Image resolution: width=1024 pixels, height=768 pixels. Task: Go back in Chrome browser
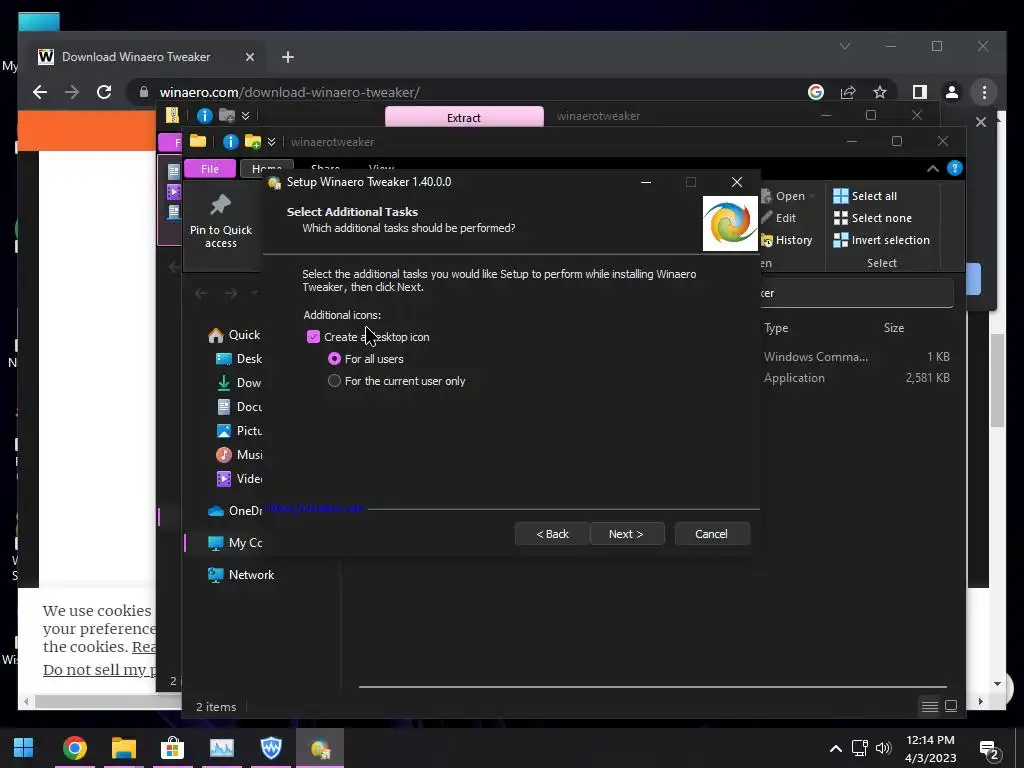point(40,92)
